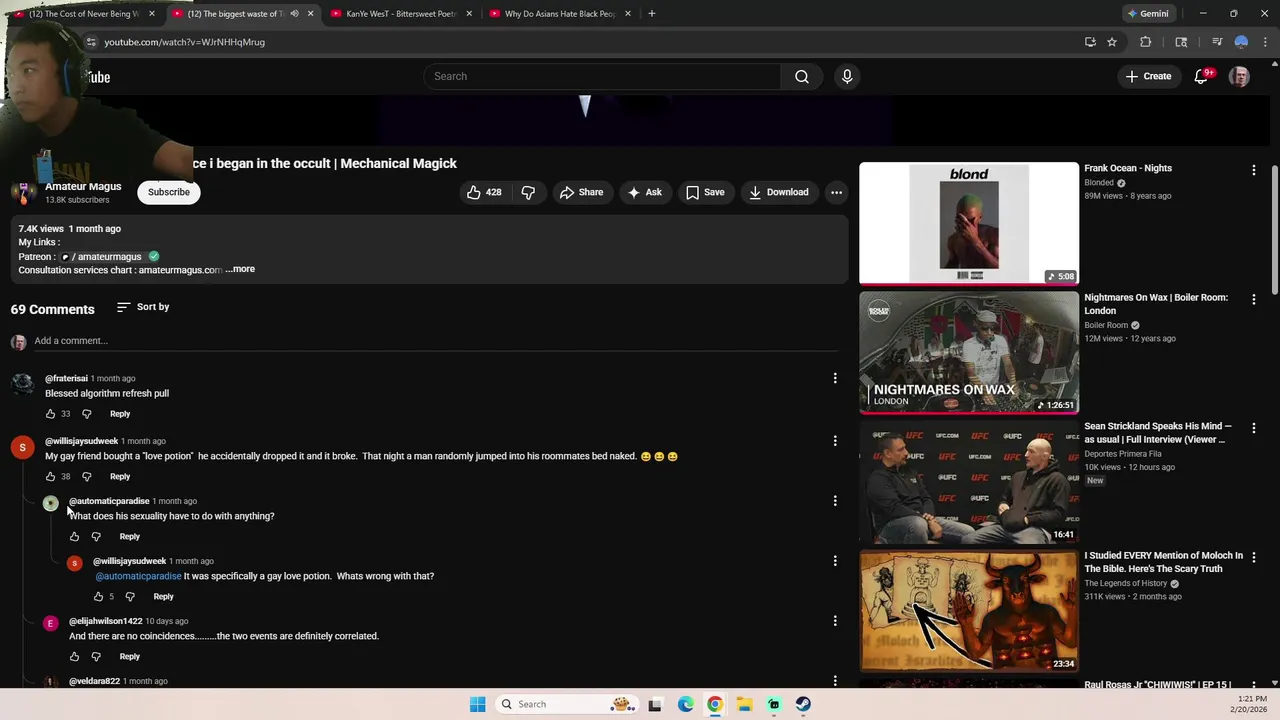Open a new browser tab
The height and width of the screenshot is (720, 1280).
click(651, 14)
